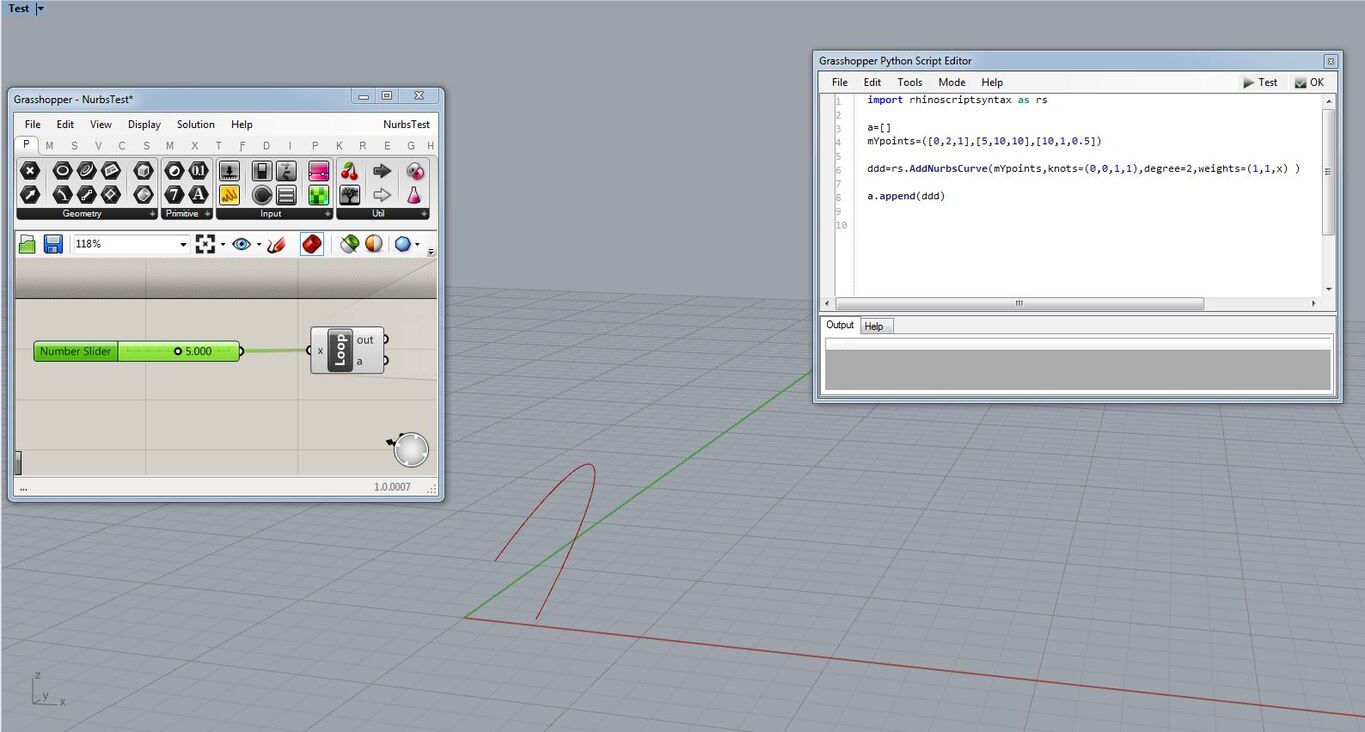Select the Integer parameter icon showing 7

point(174,194)
